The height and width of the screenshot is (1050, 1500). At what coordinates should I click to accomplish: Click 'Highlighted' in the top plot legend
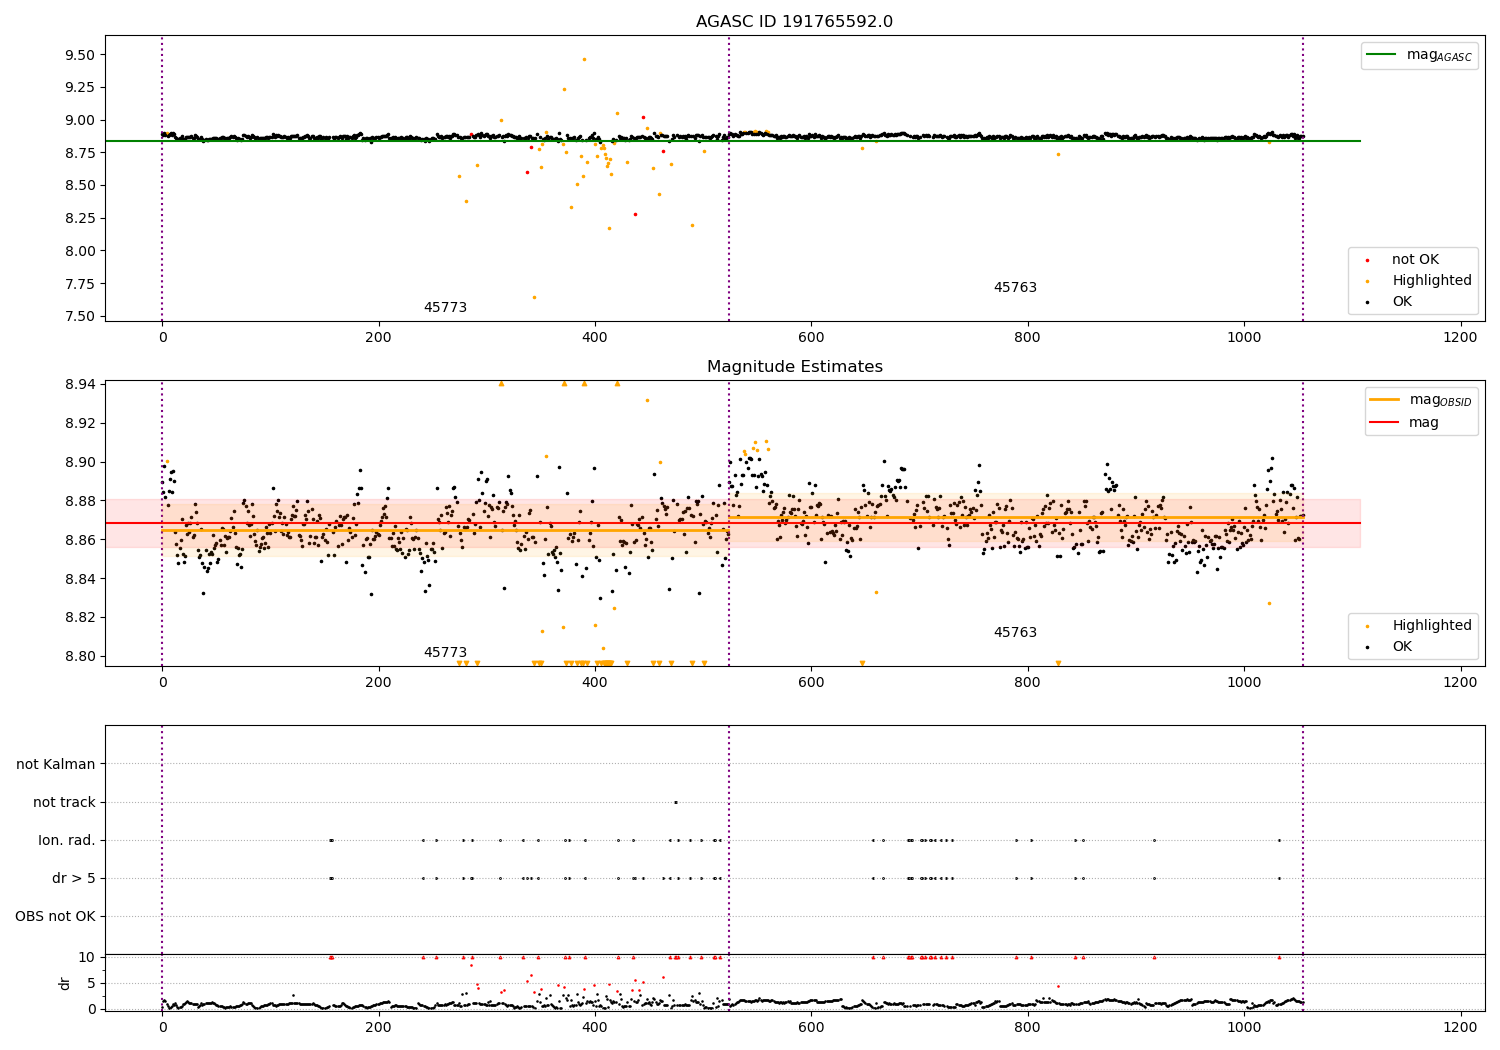point(1432,281)
